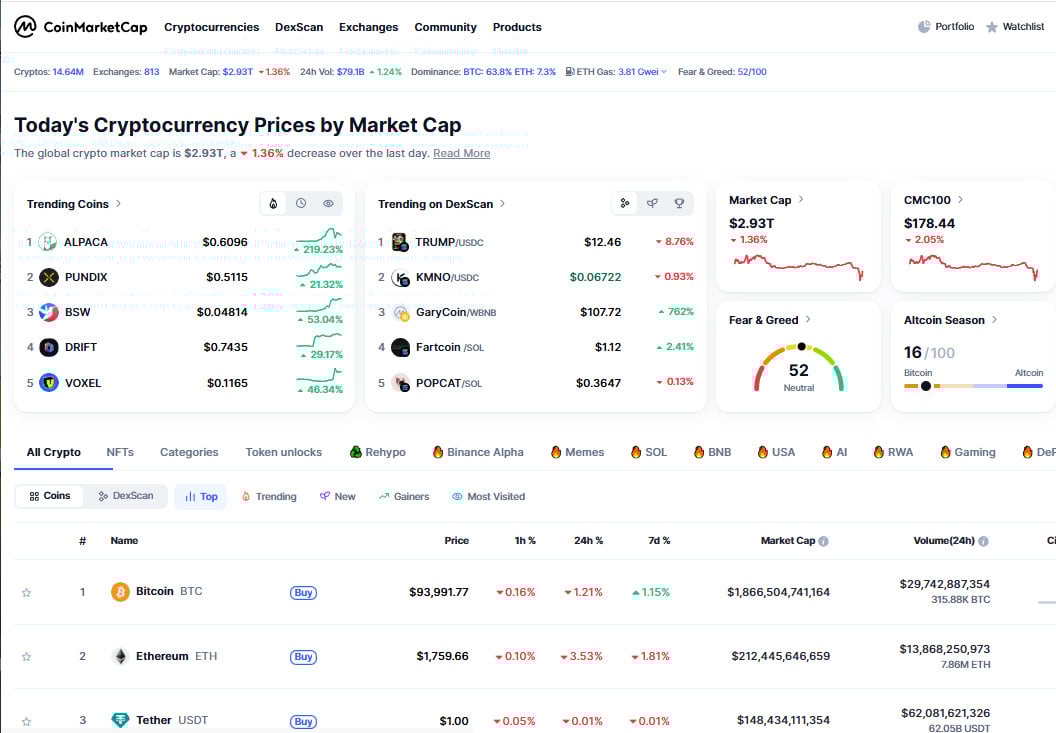Select the eye filter in Trending Coins

click(x=328, y=203)
